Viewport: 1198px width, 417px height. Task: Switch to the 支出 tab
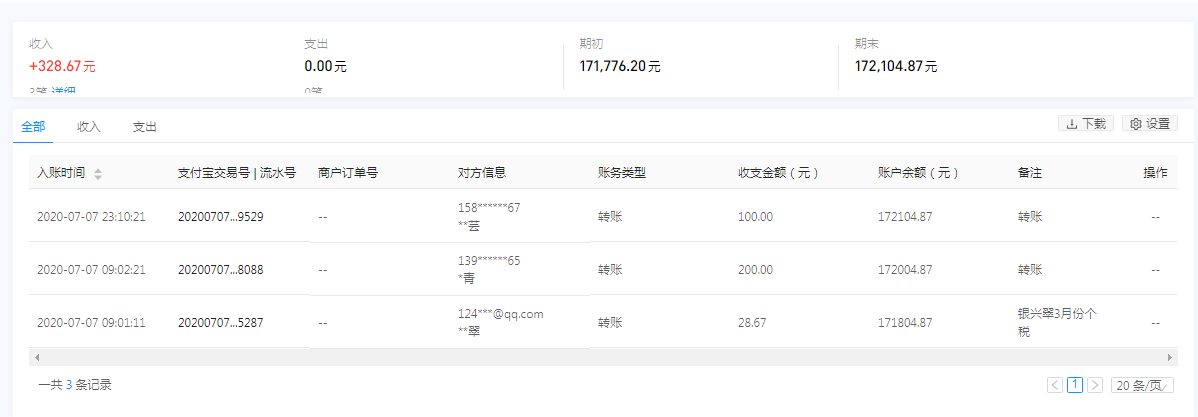pos(145,127)
